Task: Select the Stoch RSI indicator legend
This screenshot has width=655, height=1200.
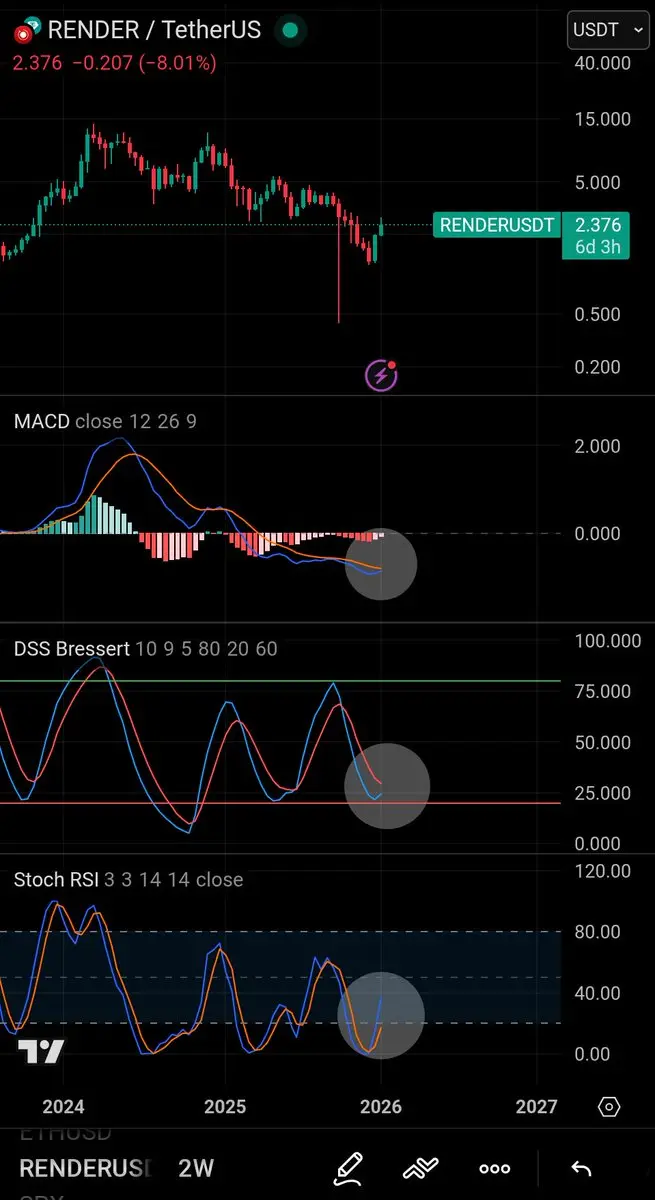Action: (128, 880)
